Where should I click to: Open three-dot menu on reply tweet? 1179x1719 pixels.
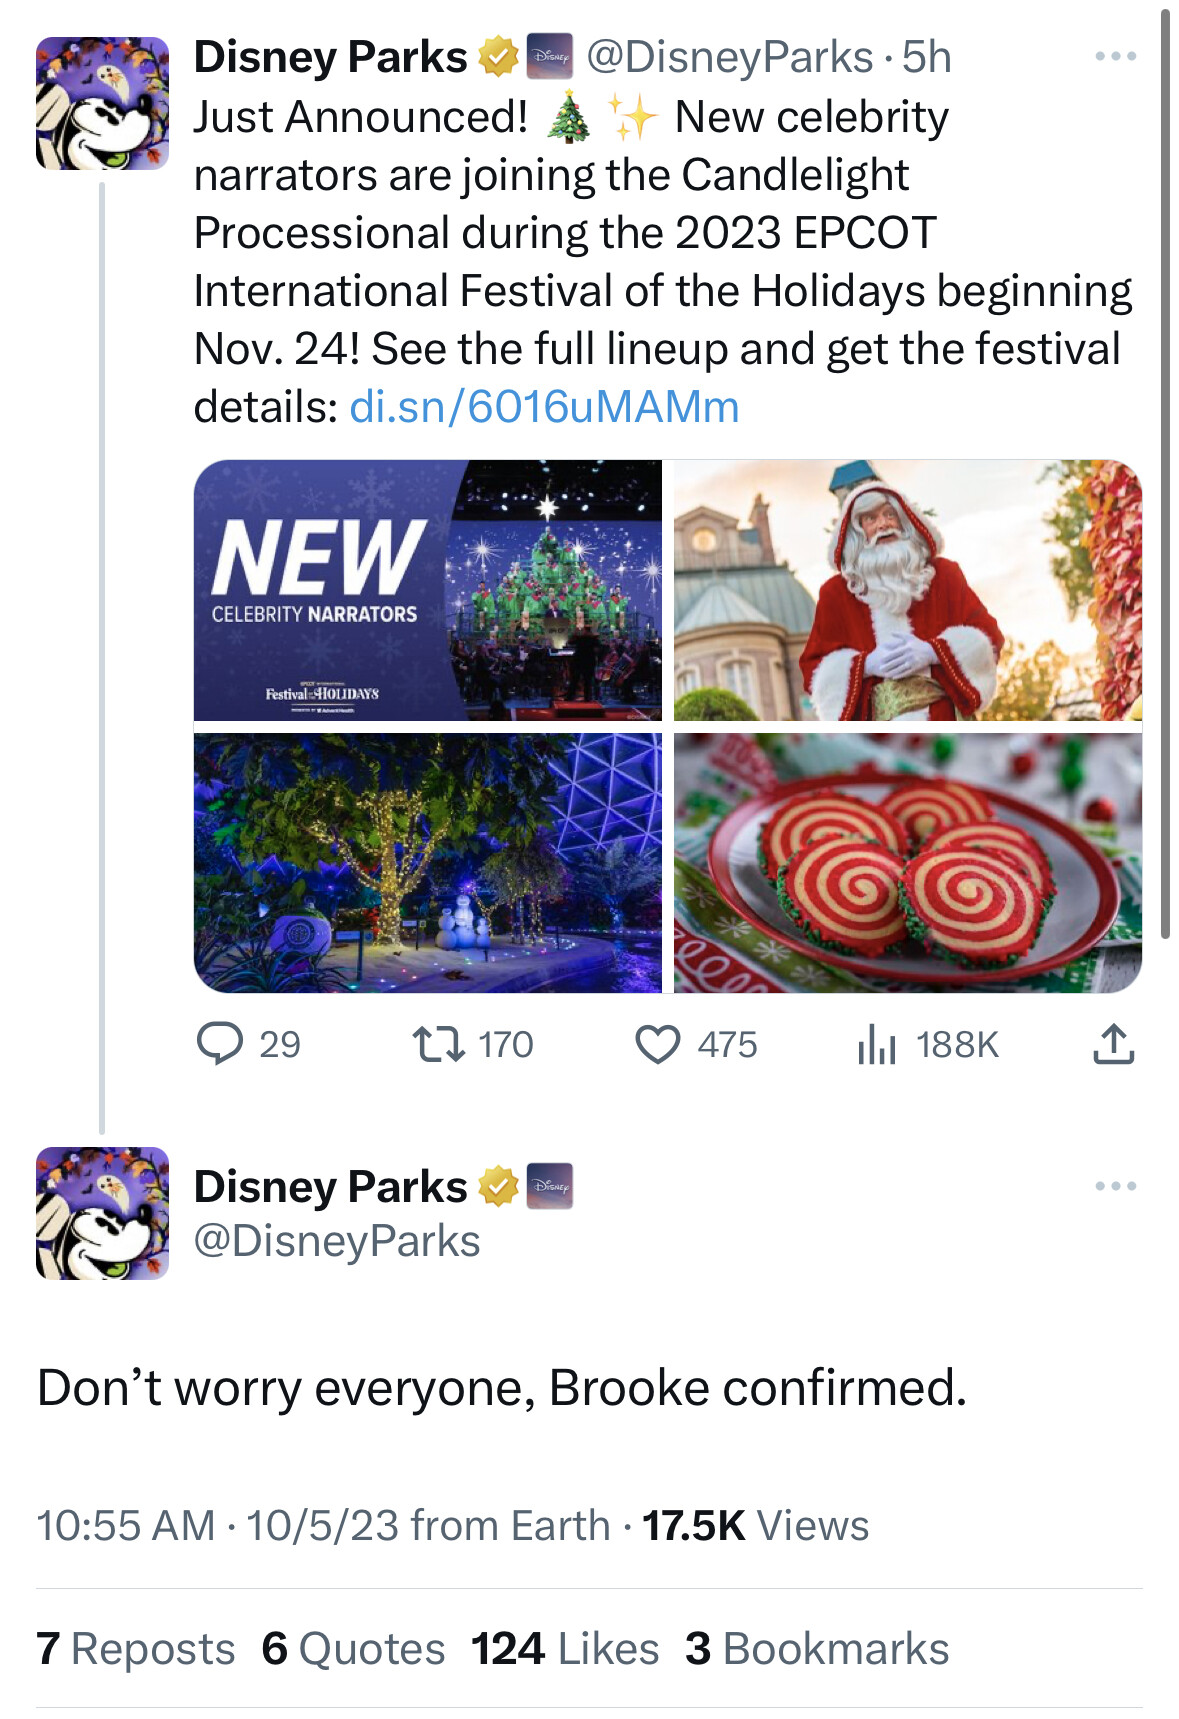pyautogui.click(x=1115, y=1186)
